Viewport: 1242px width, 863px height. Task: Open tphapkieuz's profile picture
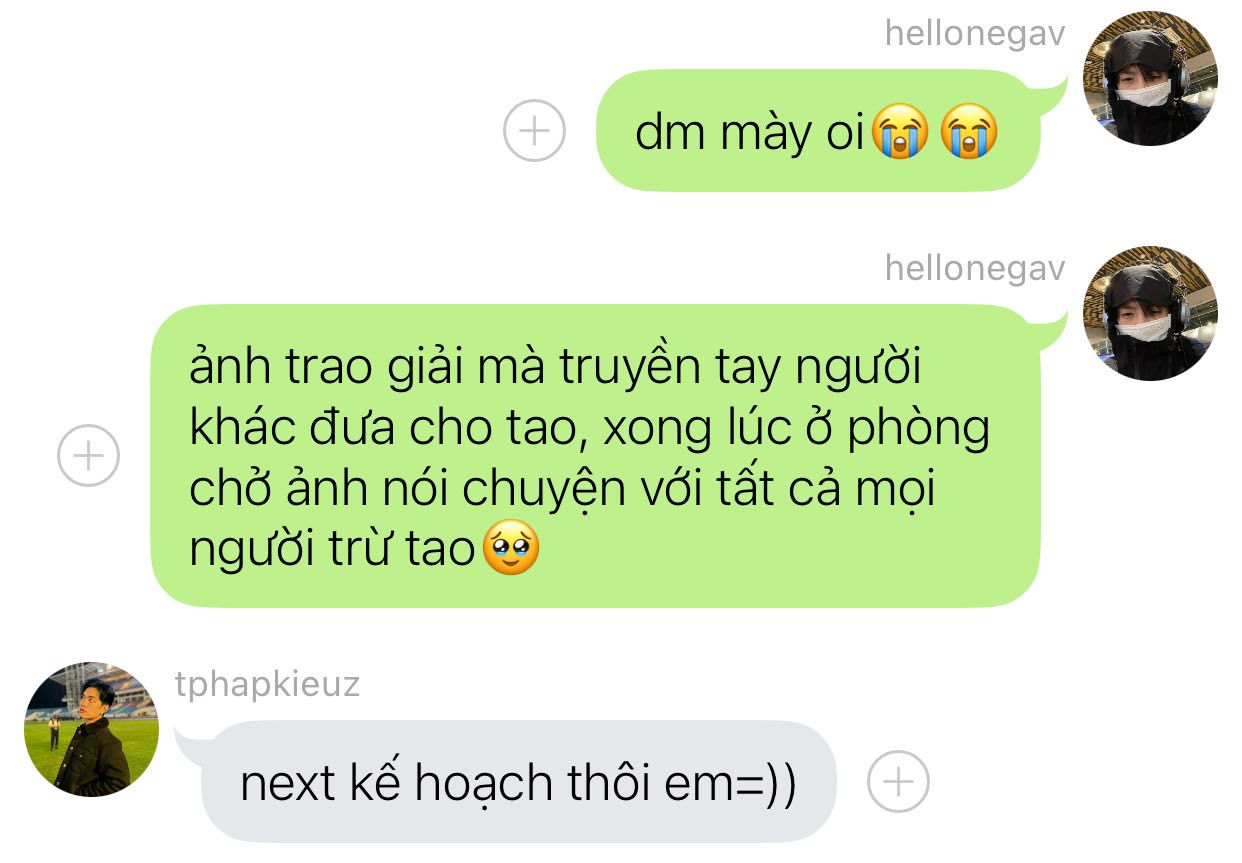tap(91, 728)
